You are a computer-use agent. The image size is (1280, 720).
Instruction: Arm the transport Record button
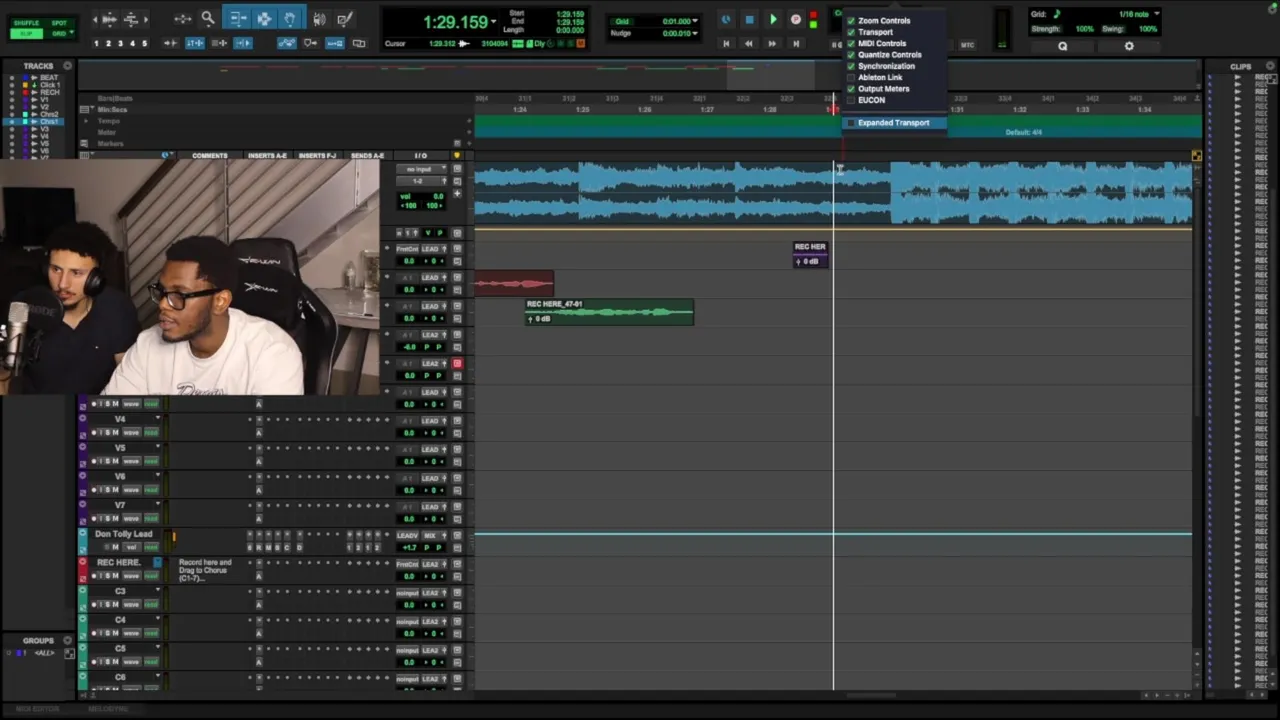coord(796,19)
